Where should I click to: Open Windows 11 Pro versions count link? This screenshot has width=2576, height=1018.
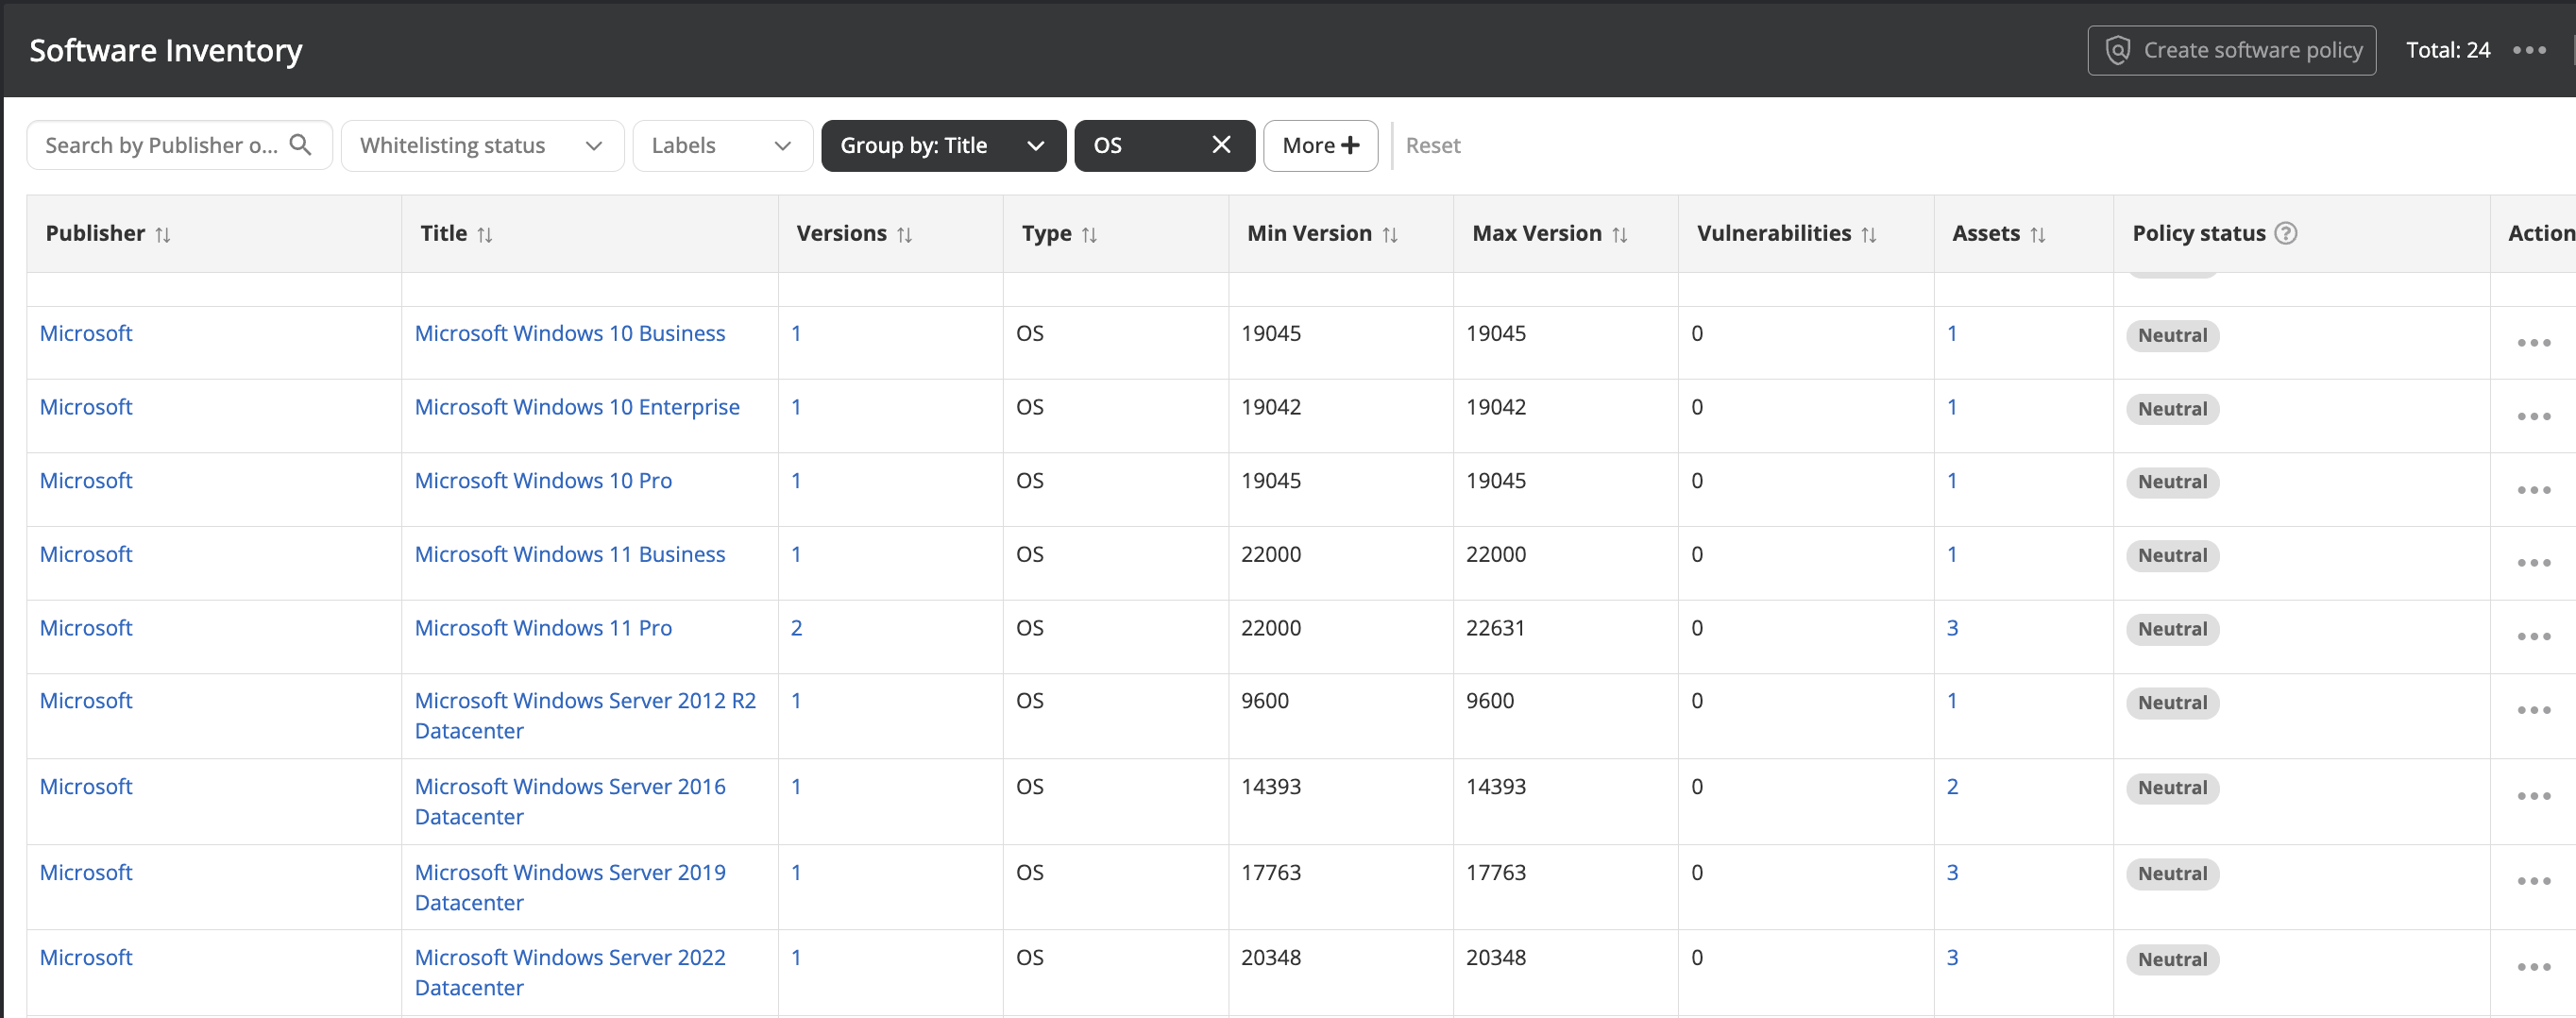coord(796,628)
